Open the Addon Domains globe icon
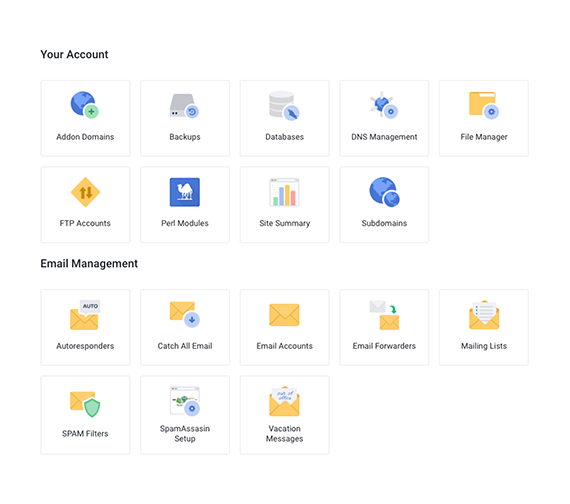 coord(85,104)
